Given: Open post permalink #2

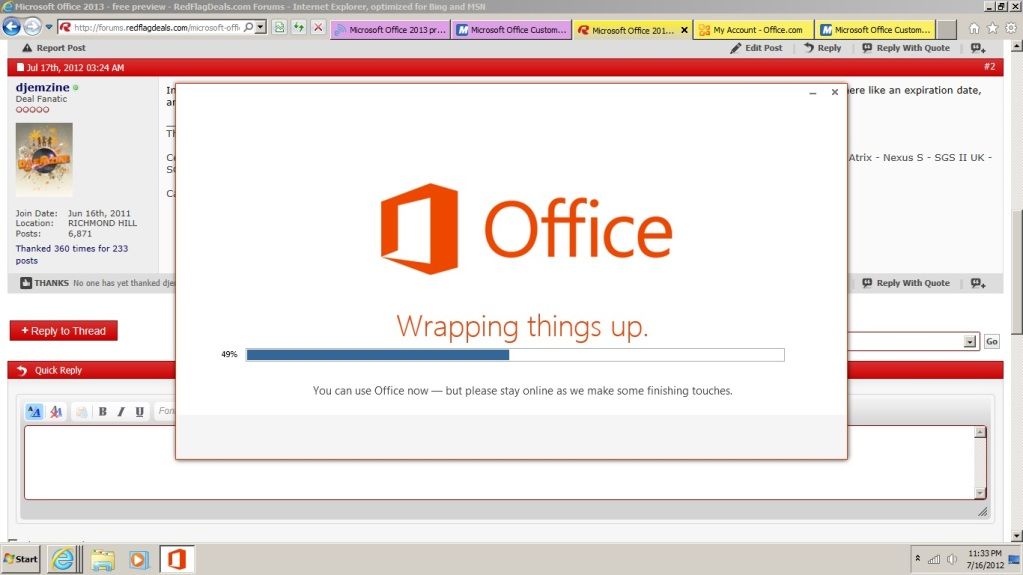Looking at the screenshot, I should pyautogui.click(x=990, y=67).
